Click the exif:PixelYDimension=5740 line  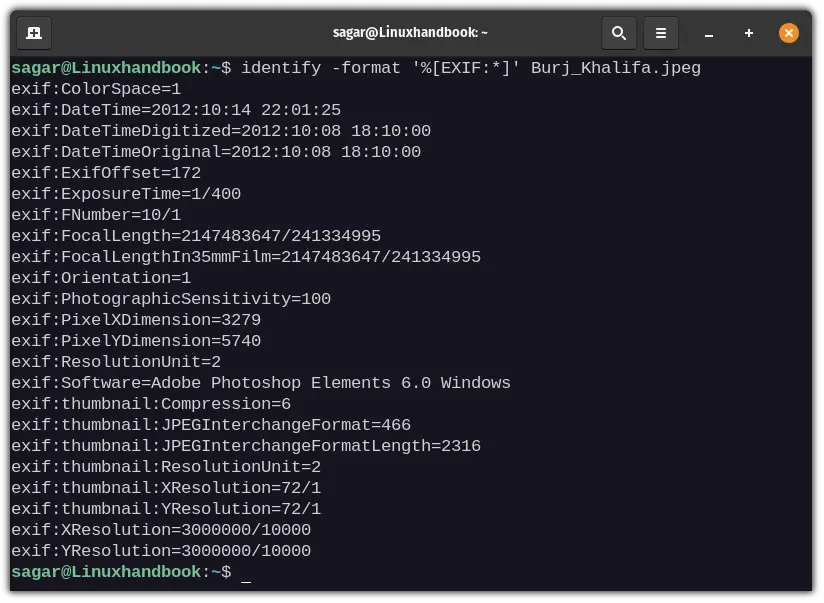click(x=136, y=341)
